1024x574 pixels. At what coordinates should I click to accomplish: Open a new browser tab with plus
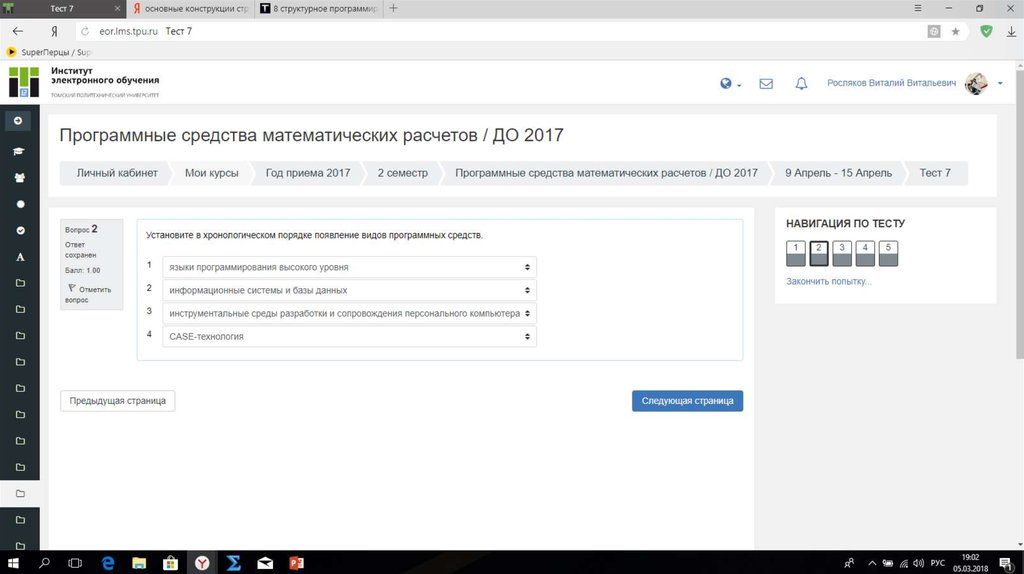coord(393,8)
